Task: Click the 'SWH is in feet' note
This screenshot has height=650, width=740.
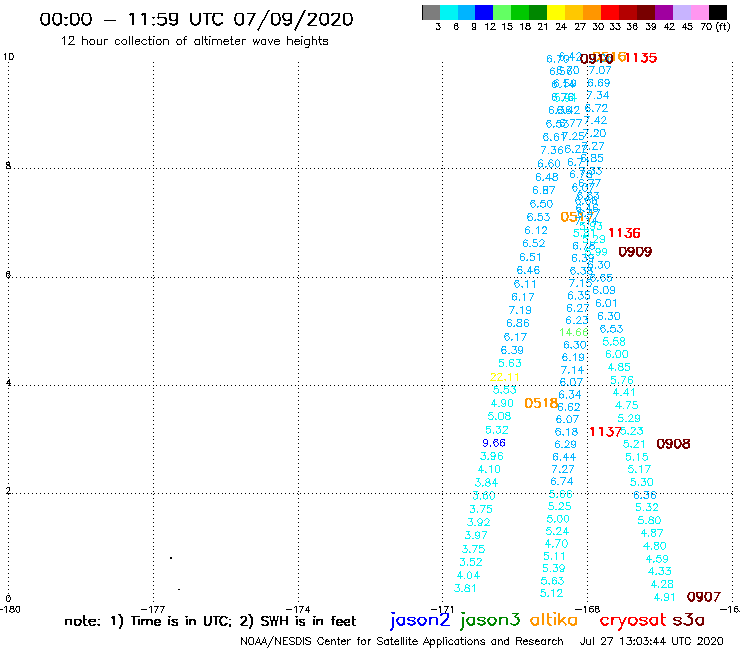Action: (308, 621)
